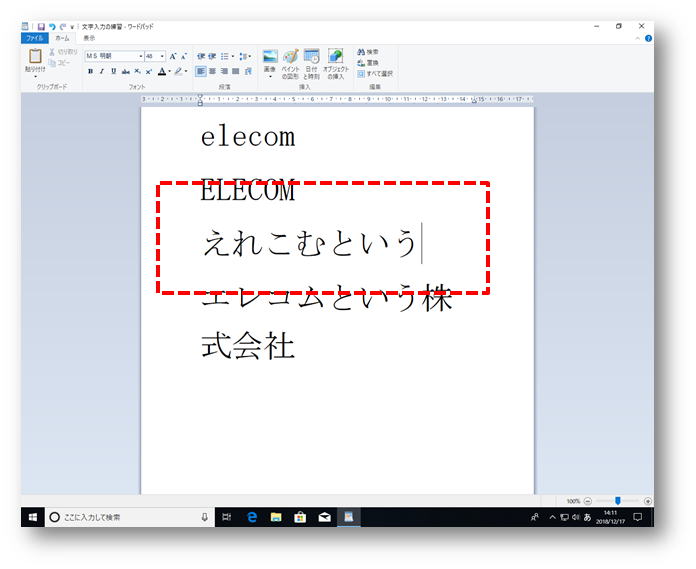Select Align text right

coord(224,71)
